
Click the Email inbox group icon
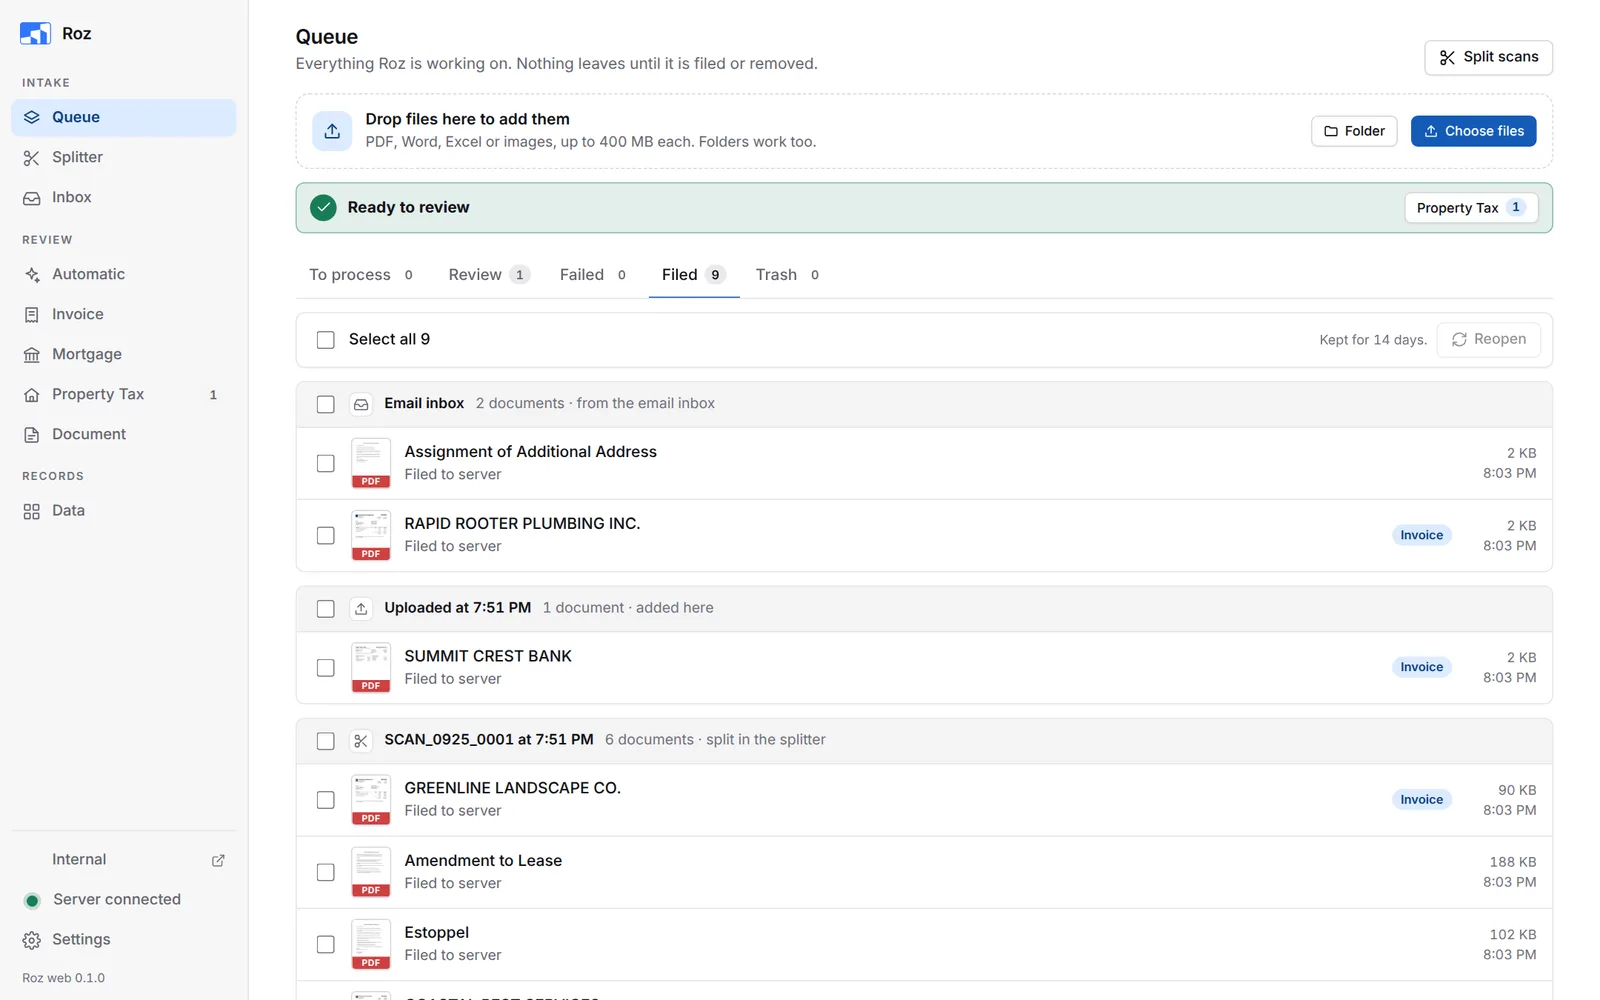coord(361,404)
